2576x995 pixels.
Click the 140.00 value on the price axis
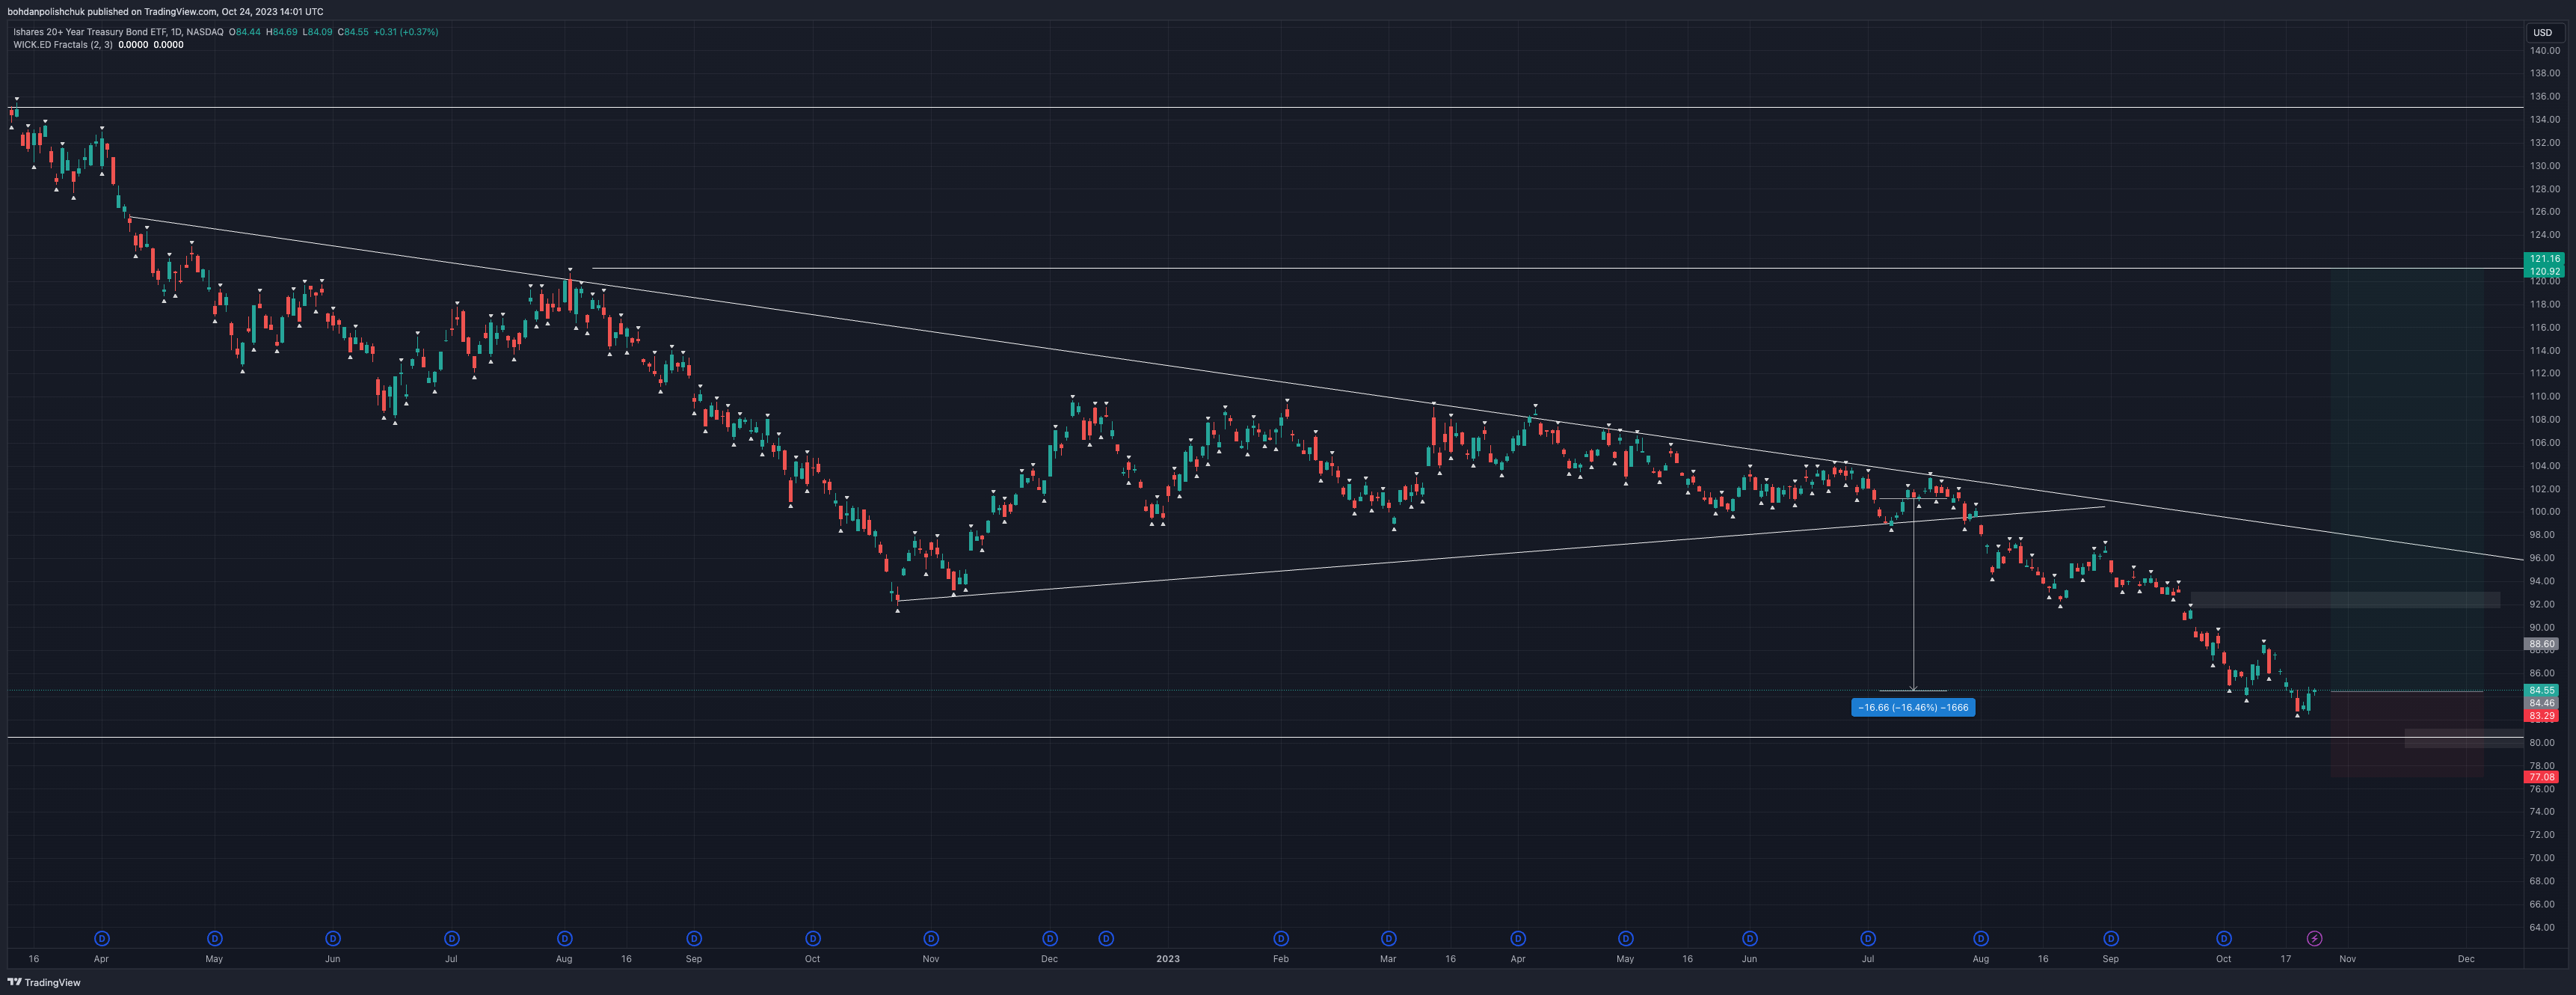click(x=2545, y=50)
